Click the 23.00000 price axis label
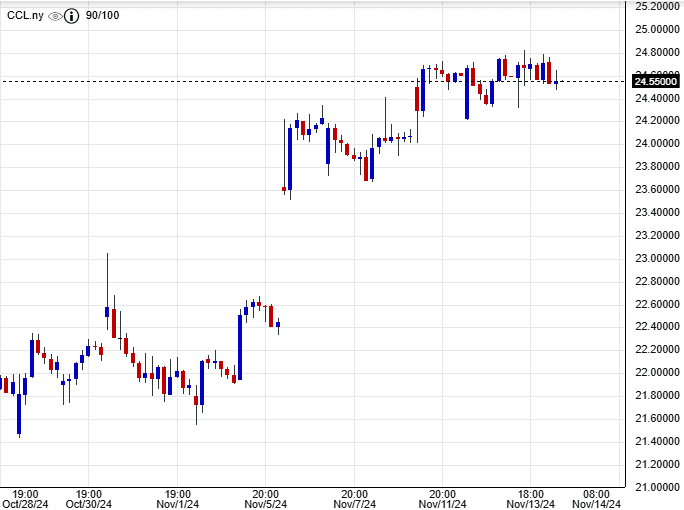 656,258
